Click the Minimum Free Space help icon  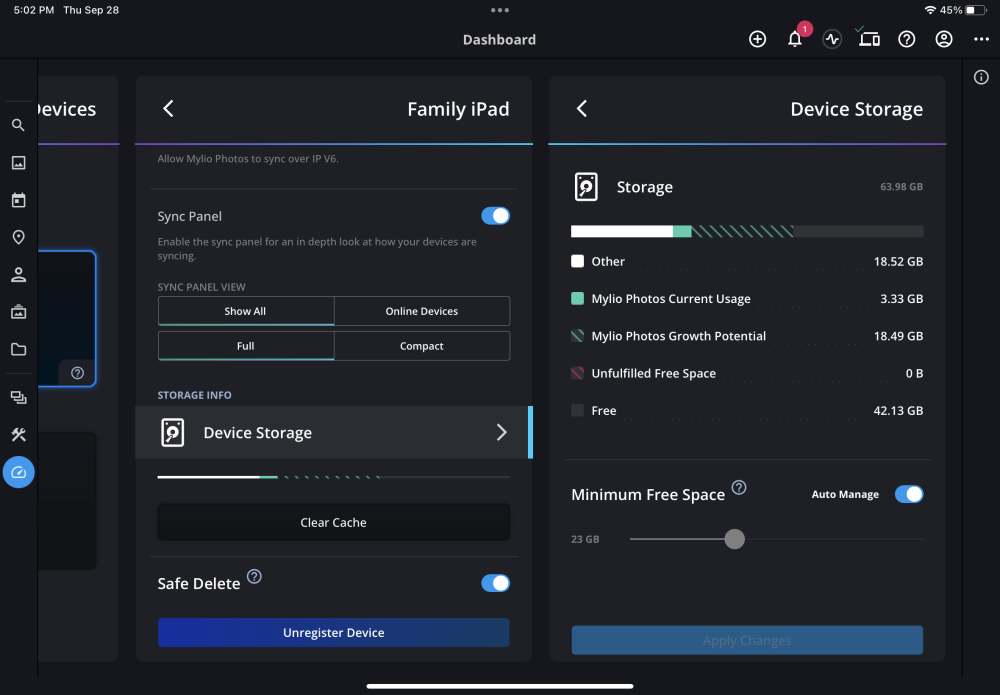coord(739,488)
